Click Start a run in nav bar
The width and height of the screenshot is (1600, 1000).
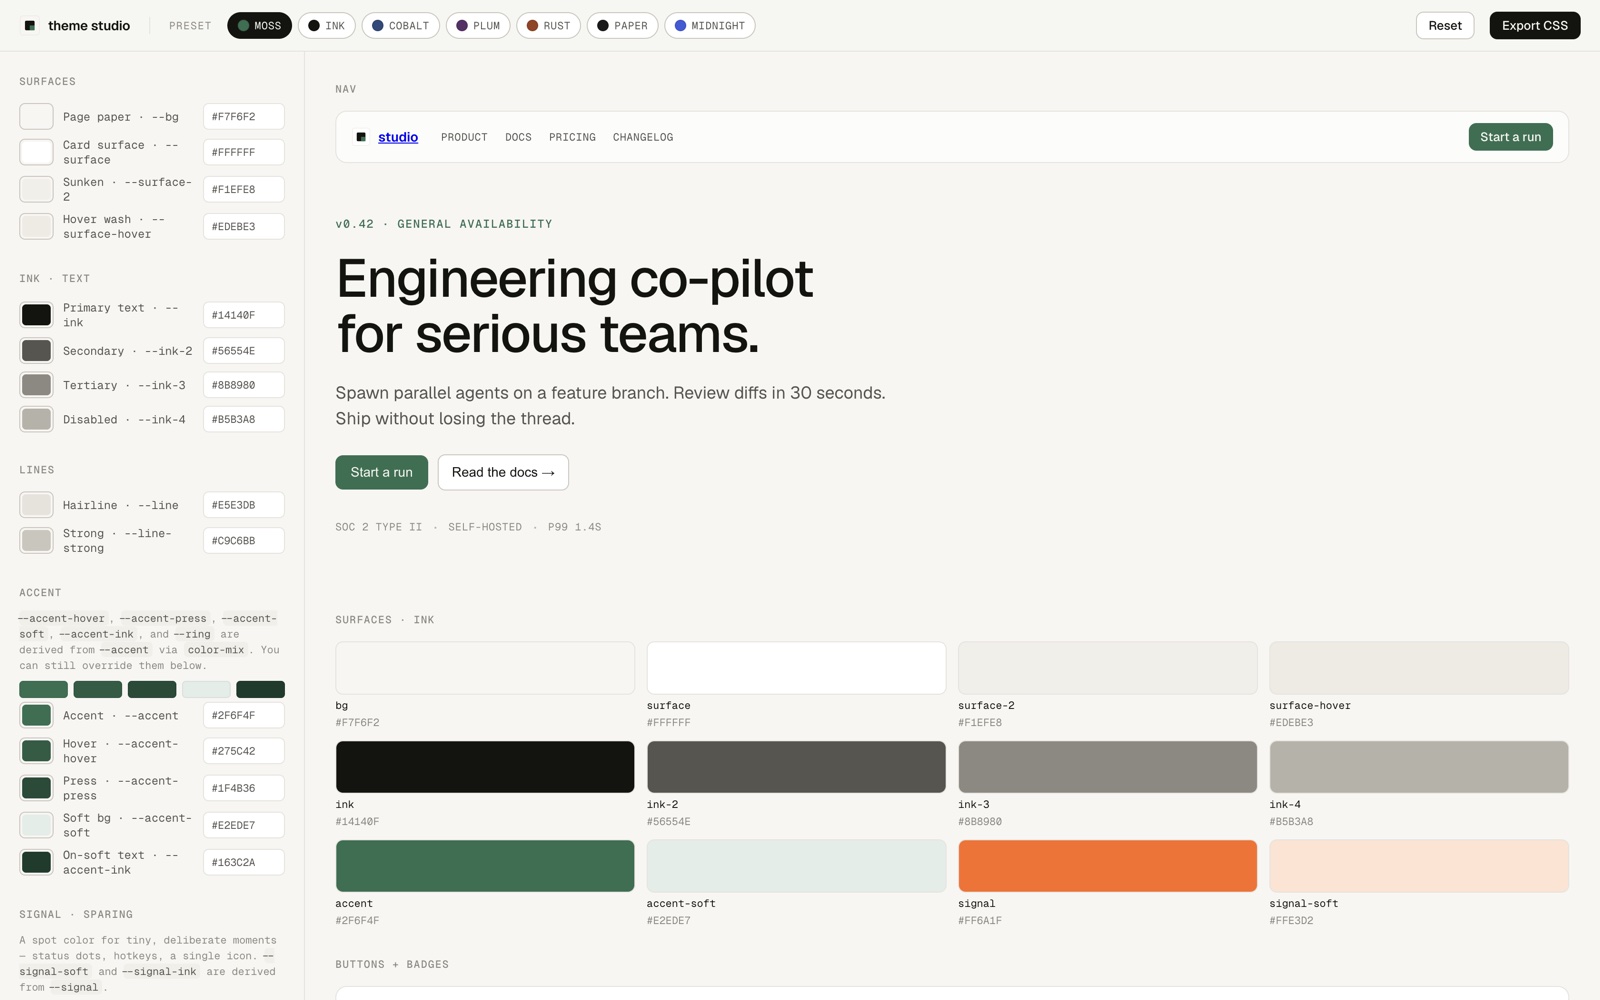[1510, 137]
